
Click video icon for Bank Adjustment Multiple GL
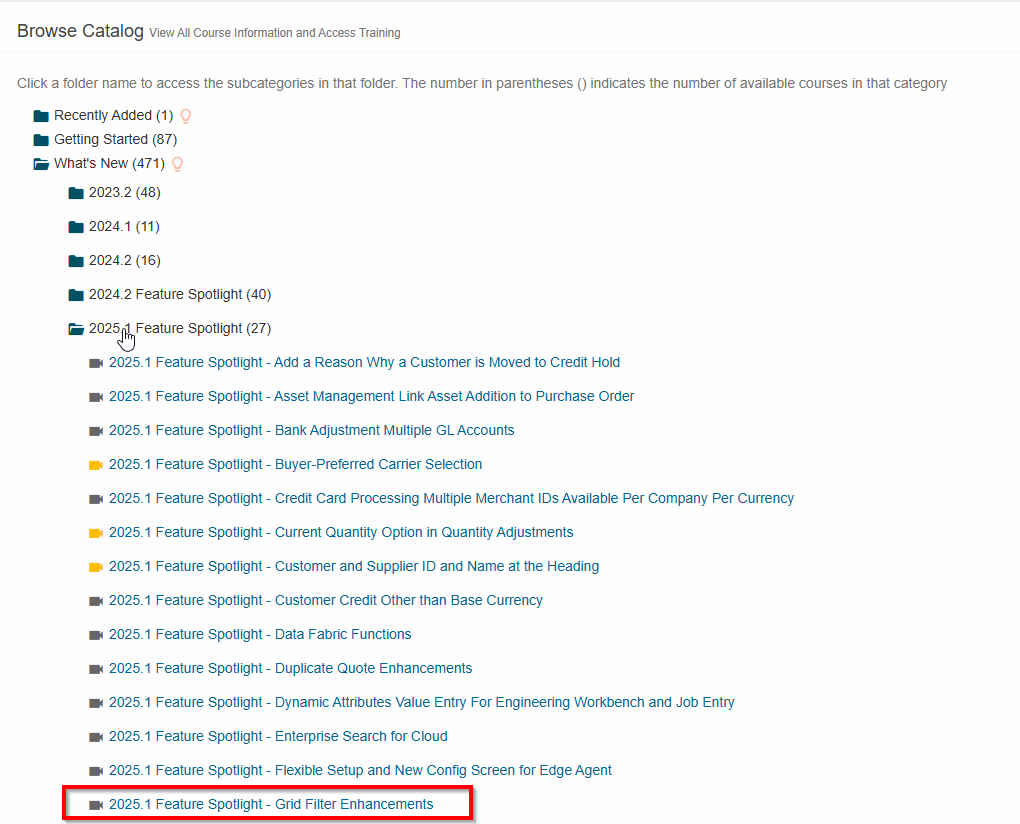[x=96, y=431]
